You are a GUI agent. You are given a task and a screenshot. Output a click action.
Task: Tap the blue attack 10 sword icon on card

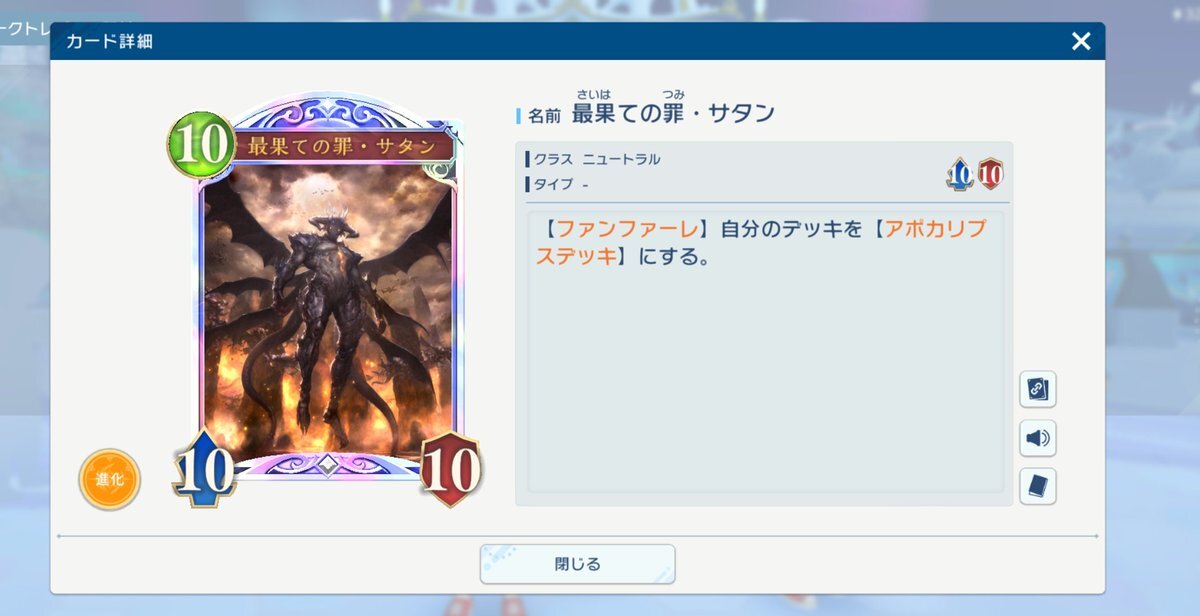tap(205, 467)
